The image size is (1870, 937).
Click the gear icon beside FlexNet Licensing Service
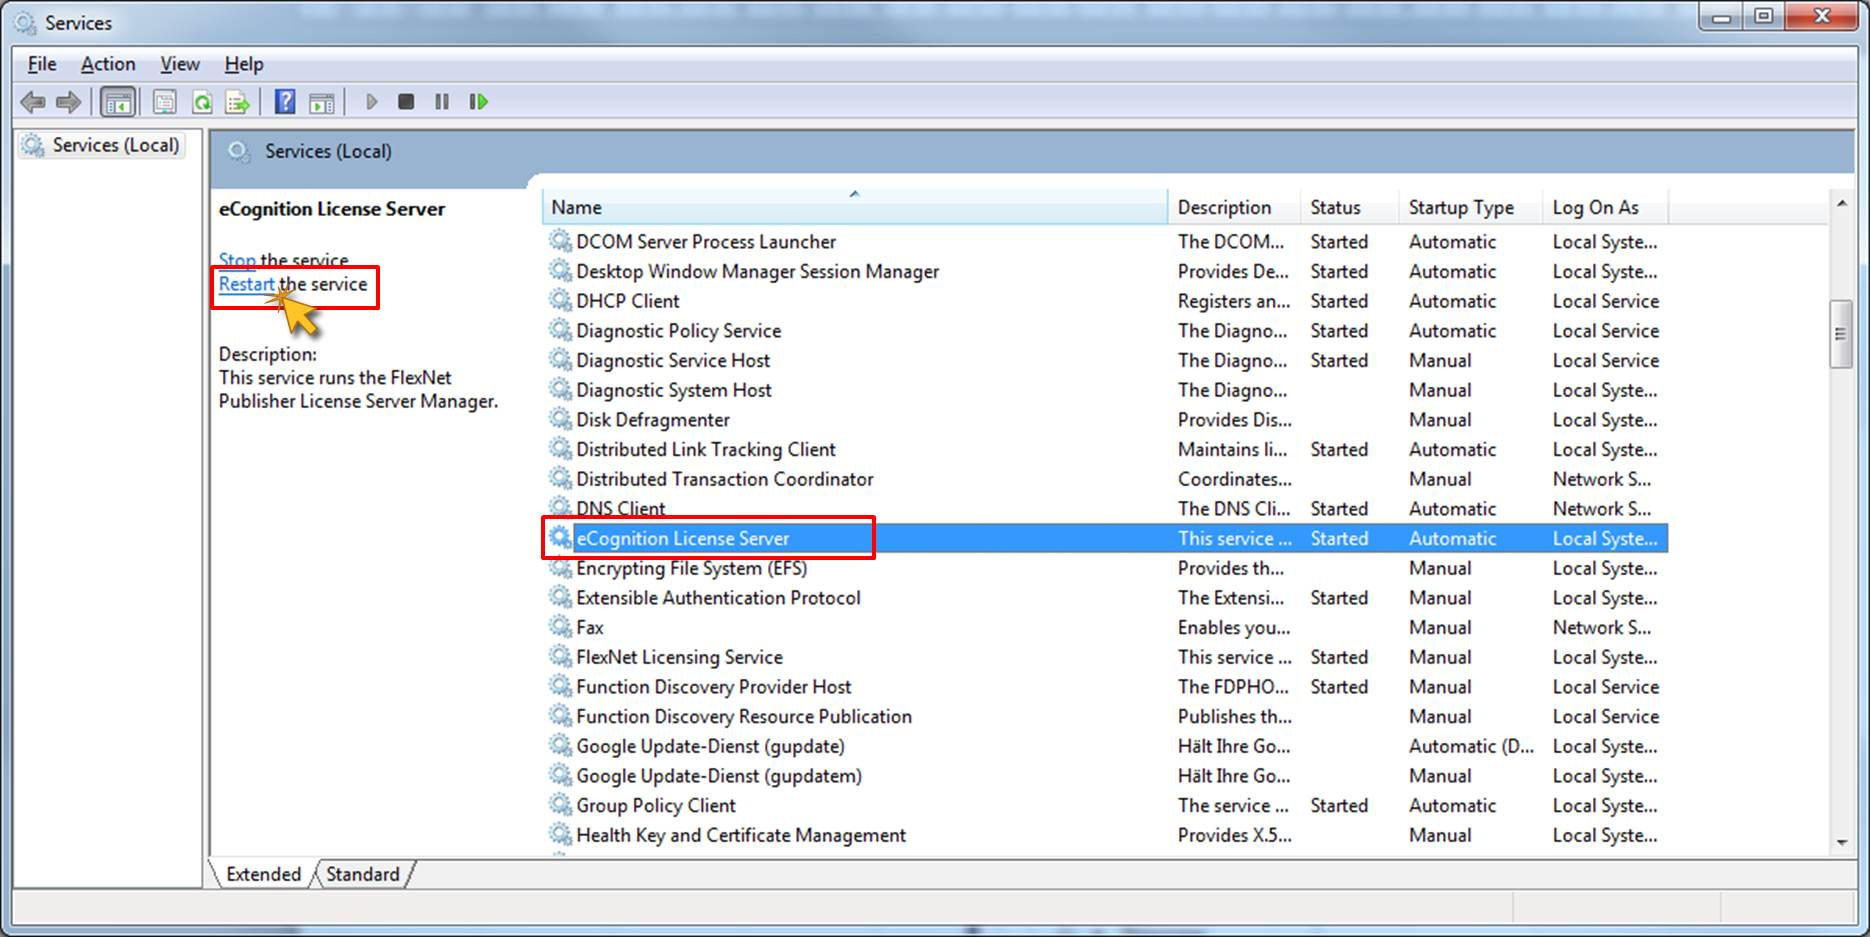click(x=560, y=657)
